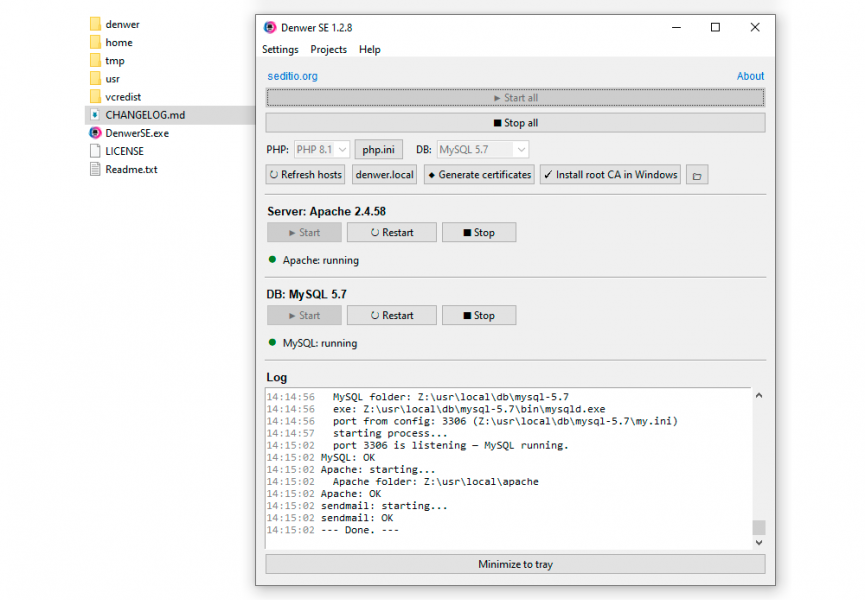The width and height of the screenshot is (865, 600).
Task: Click the log scrollbar thumb
Action: 759,527
